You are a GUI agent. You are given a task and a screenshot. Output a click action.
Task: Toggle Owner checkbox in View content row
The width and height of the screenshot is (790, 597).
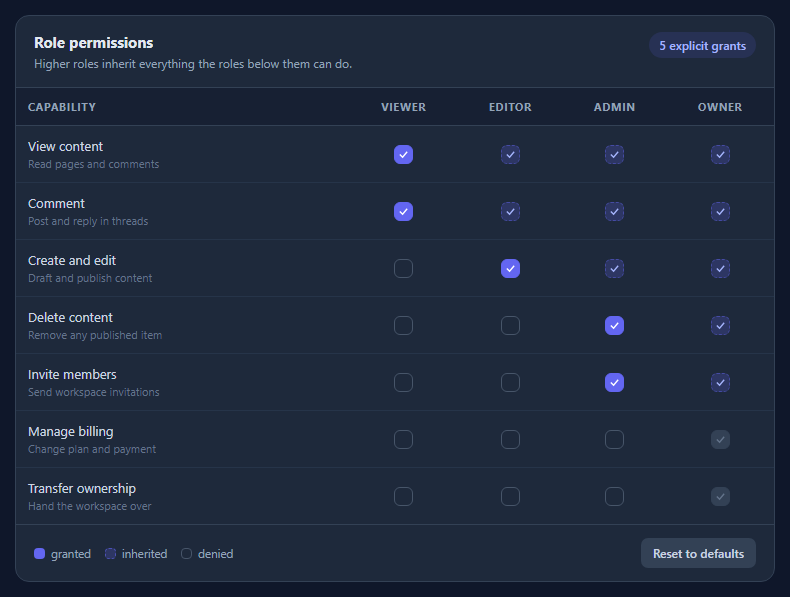coord(720,155)
